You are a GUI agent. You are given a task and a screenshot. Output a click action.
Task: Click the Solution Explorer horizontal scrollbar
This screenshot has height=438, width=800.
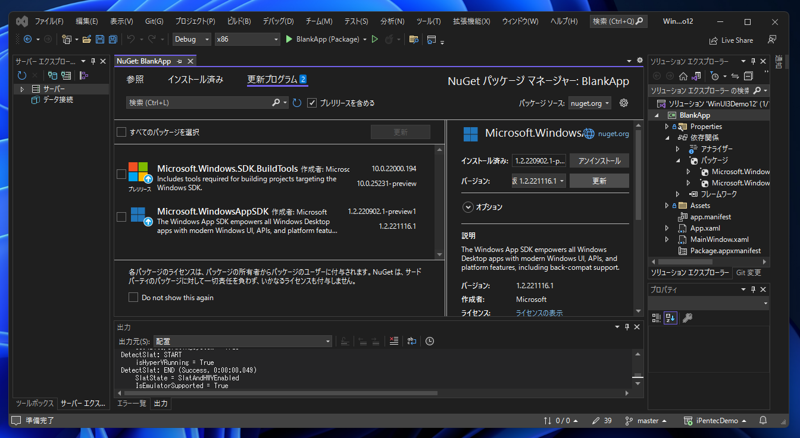pyautogui.click(x=684, y=262)
